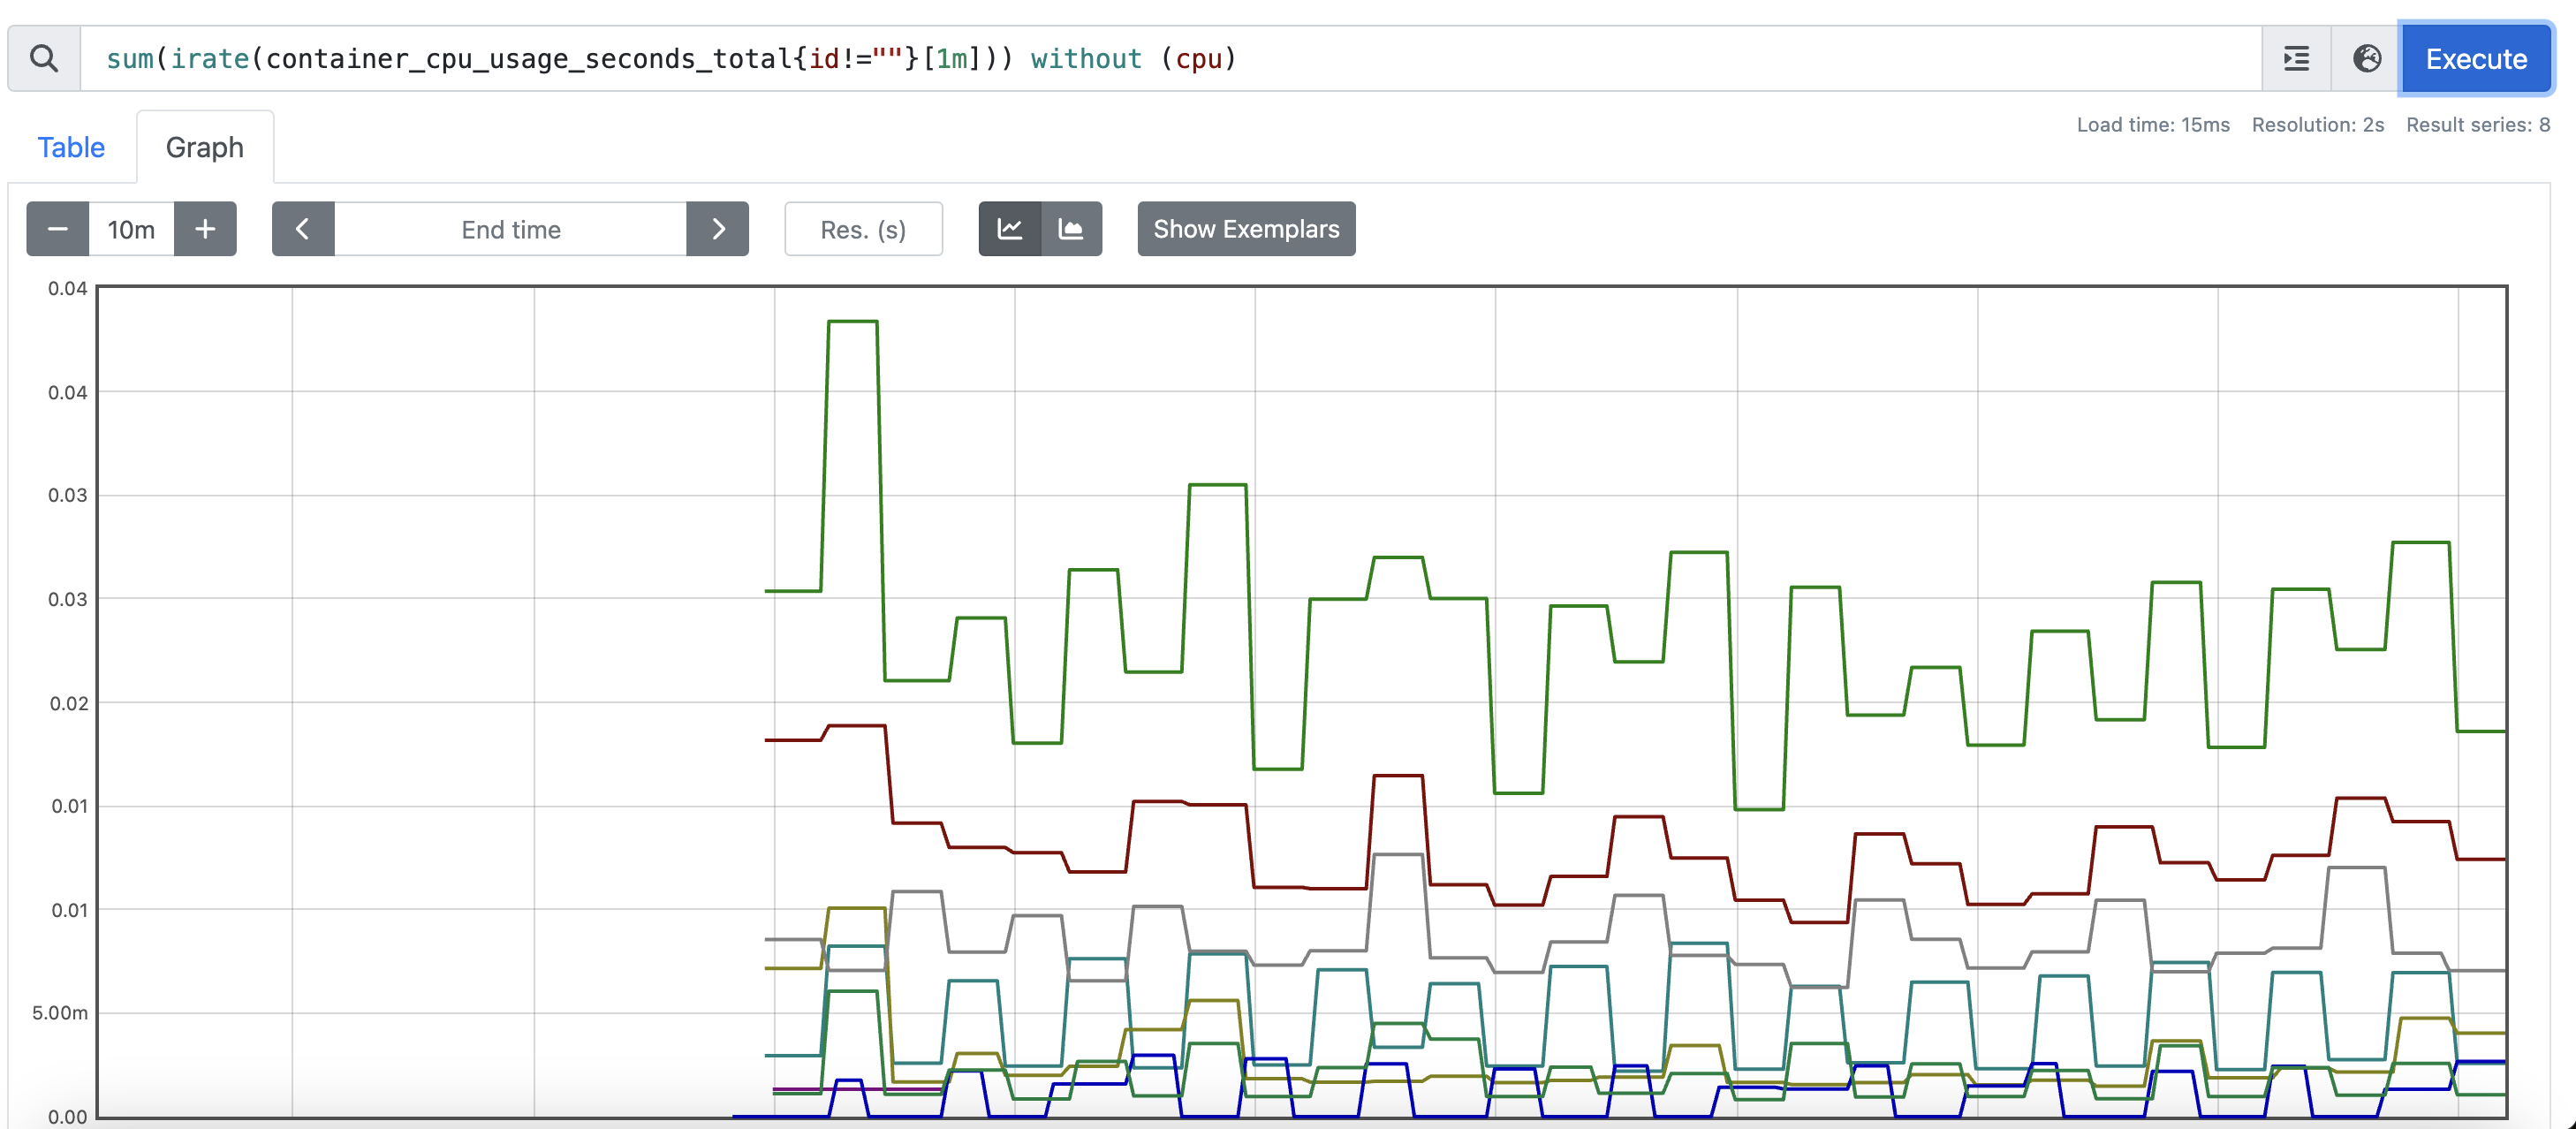Image resolution: width=2576 pixels, height=1129 pixels.
Task: Switch to unstacked line chart mode
Action: [1010, 229]
